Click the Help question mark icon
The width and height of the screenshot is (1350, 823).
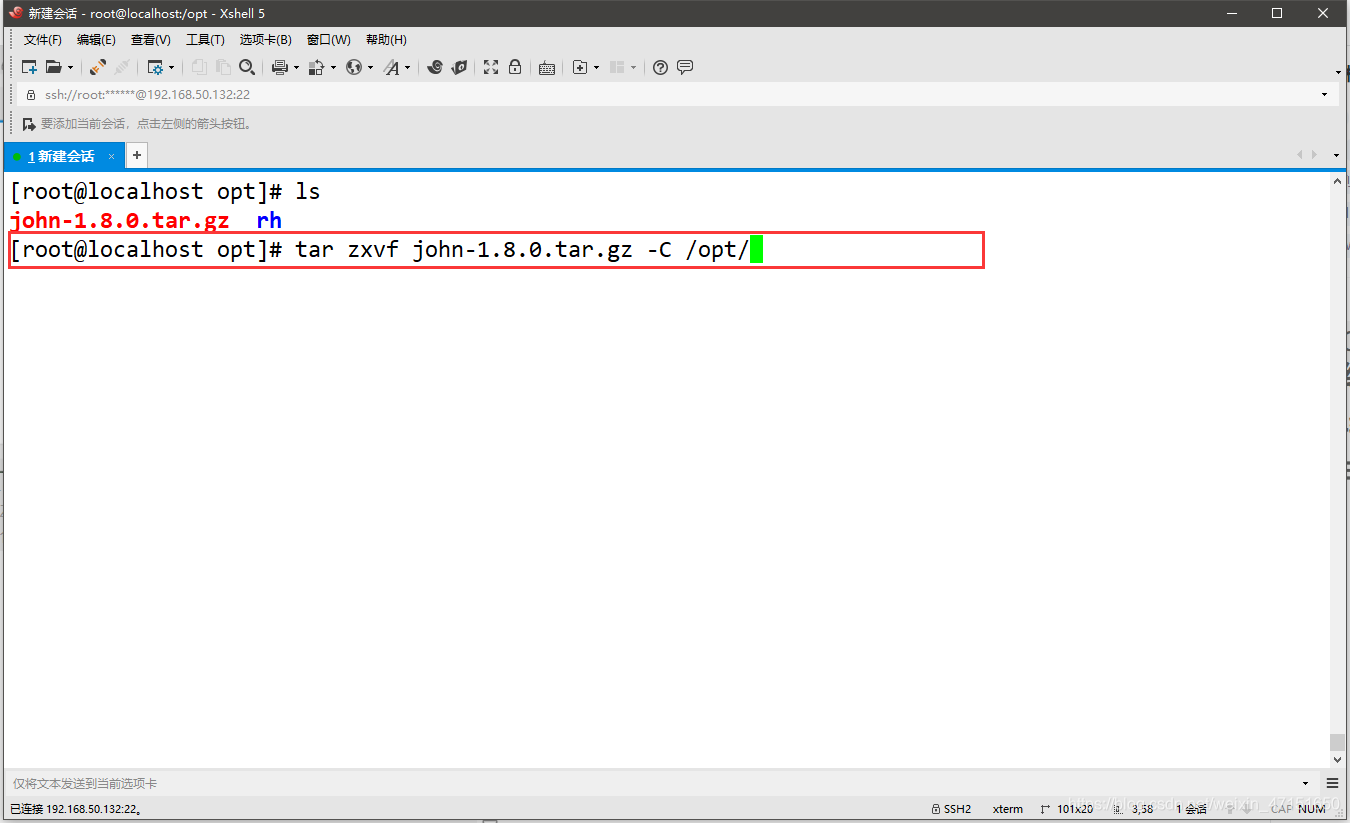click(x=660, y=67)
